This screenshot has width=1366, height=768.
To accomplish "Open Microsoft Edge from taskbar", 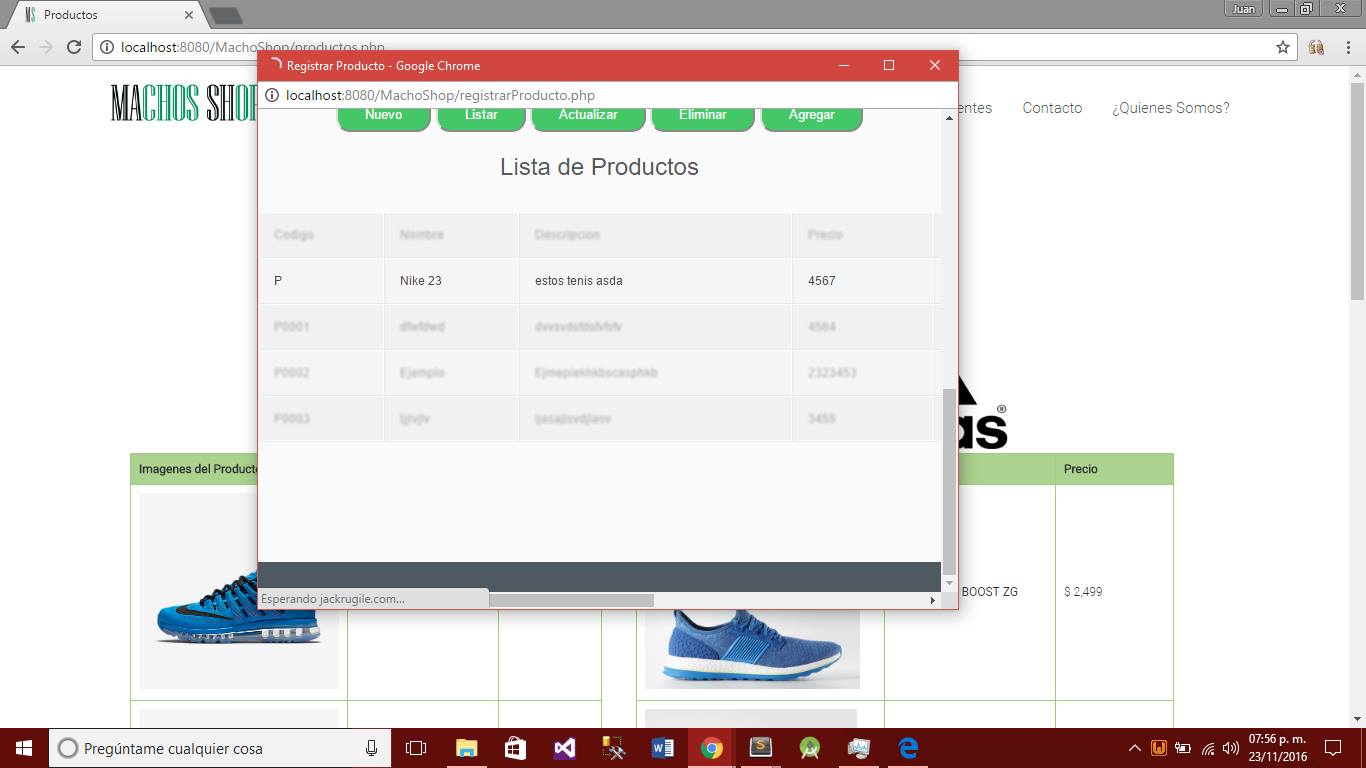I will coord(908,748).
